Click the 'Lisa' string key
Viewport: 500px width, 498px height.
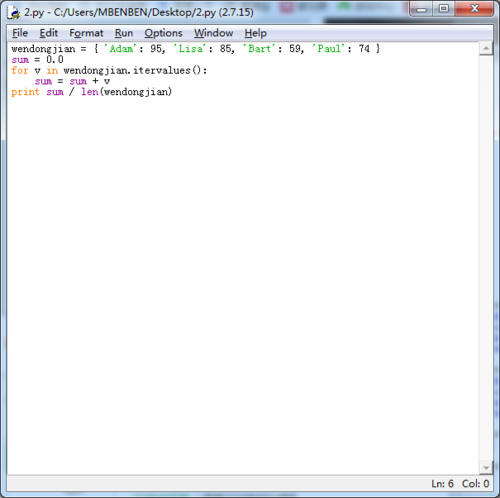click(x=190, y=49)
